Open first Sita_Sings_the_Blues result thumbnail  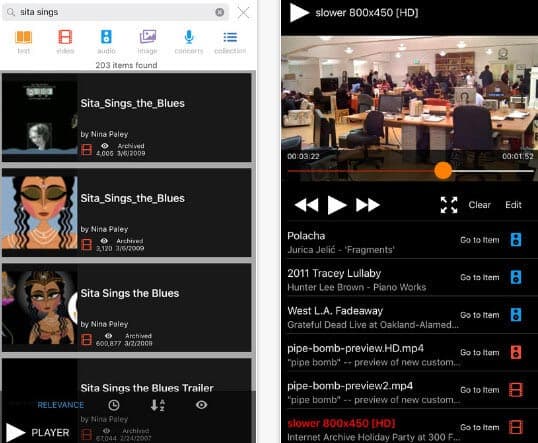coord(40,118)
